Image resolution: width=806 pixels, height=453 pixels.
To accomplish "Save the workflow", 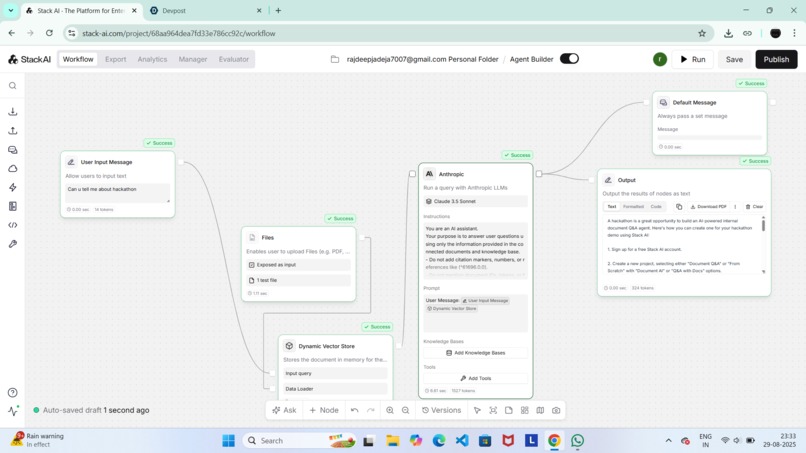I will click(734, 59).
